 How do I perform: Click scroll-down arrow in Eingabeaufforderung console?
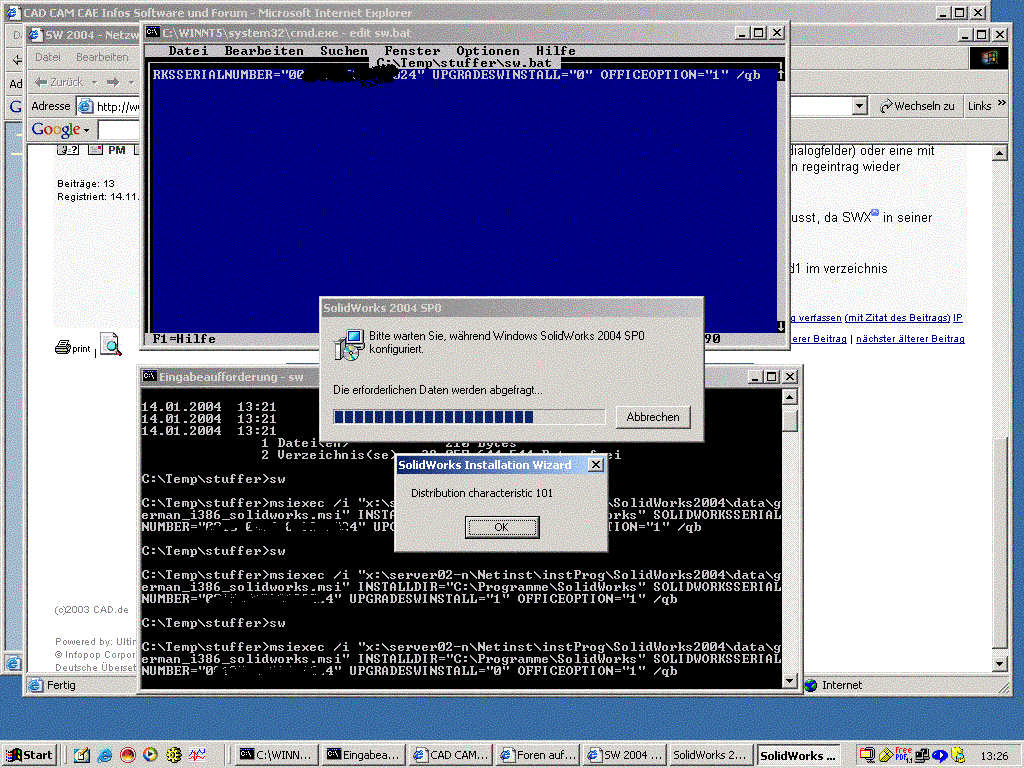[790, 681]
